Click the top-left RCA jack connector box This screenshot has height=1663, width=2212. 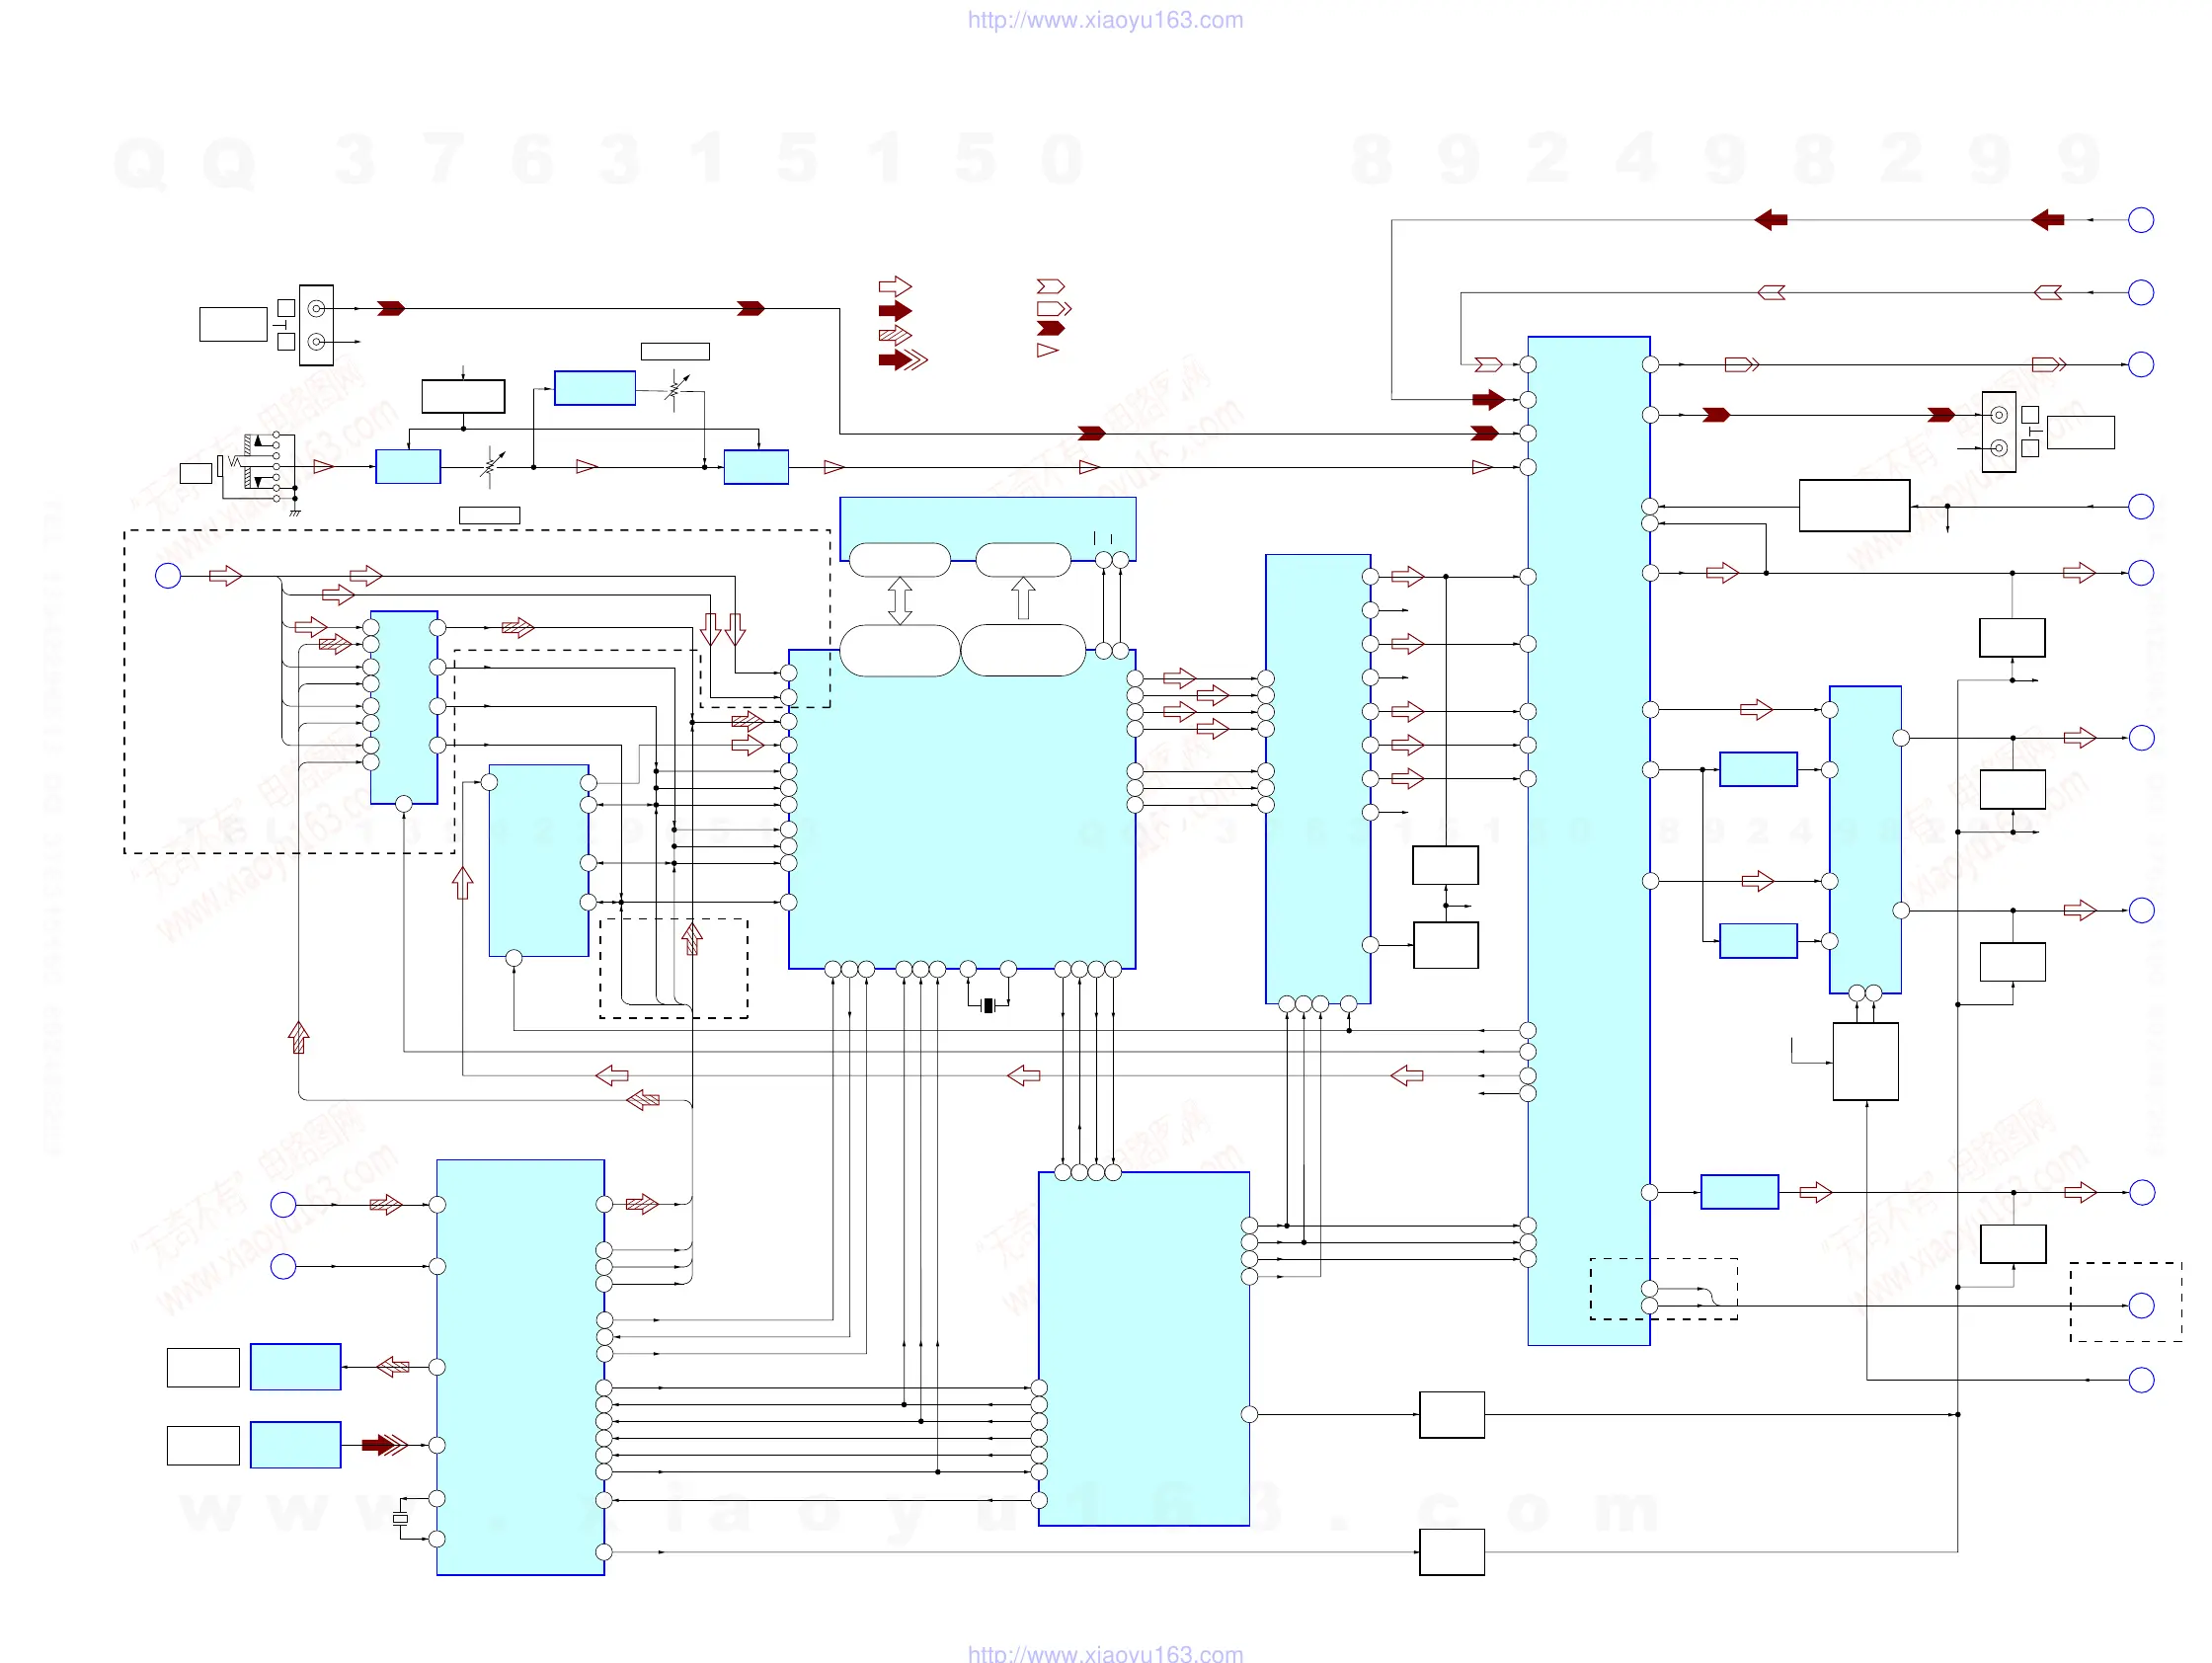pyautogui.click(x=316, y=325)
